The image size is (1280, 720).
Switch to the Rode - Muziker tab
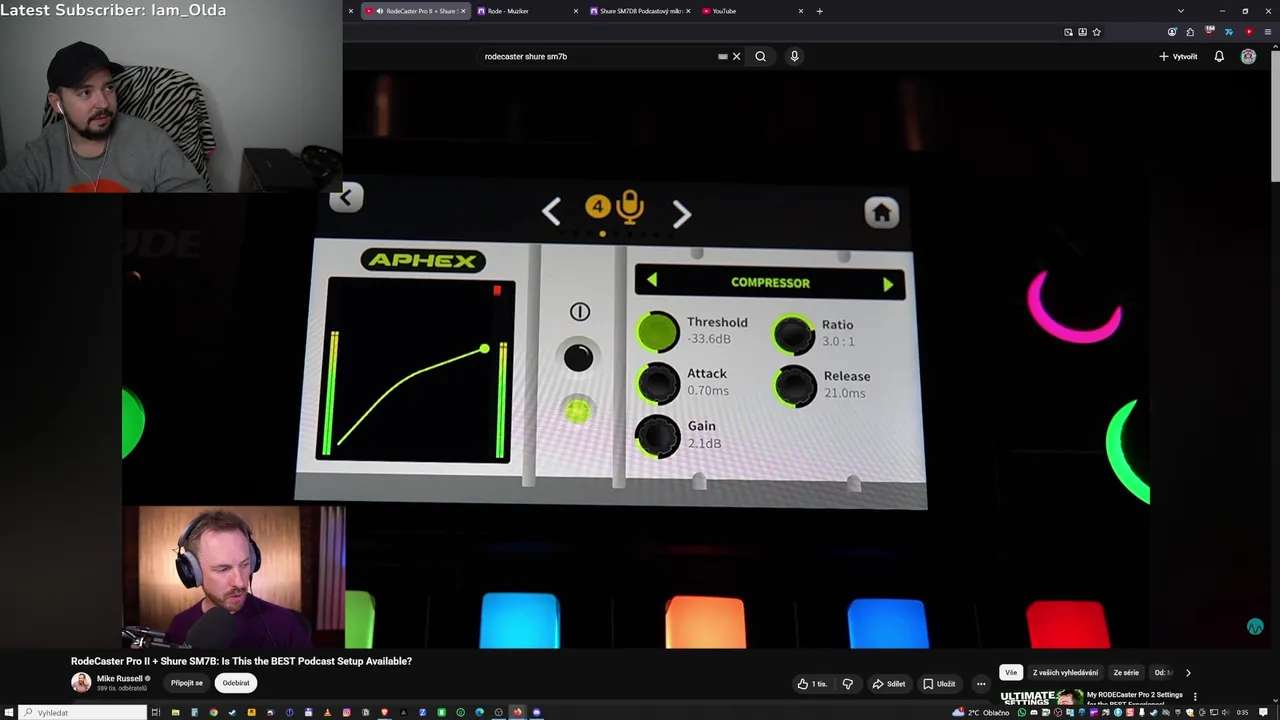point(525,11)
